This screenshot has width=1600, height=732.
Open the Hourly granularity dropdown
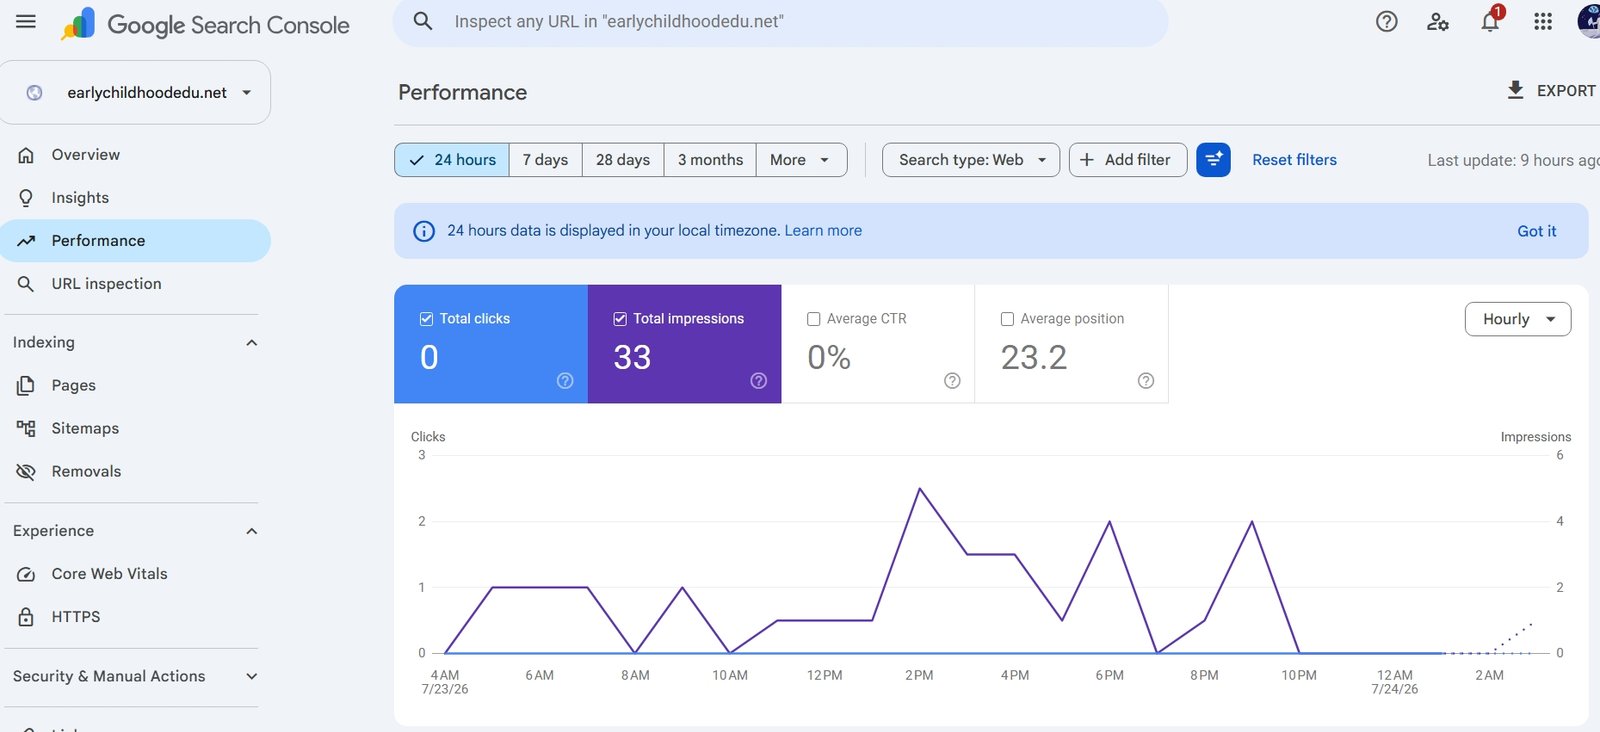click(x=1518, y=319)
